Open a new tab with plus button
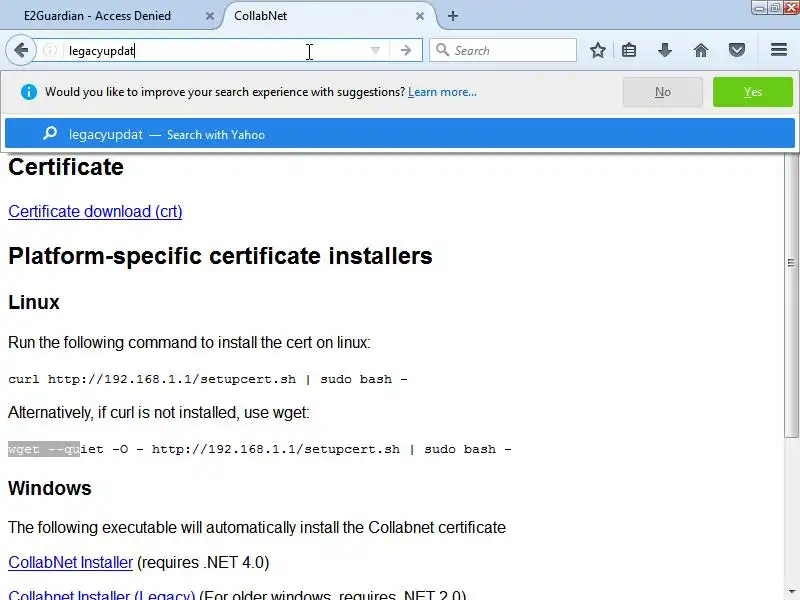The image size is (800, 600). click(453, 16)
